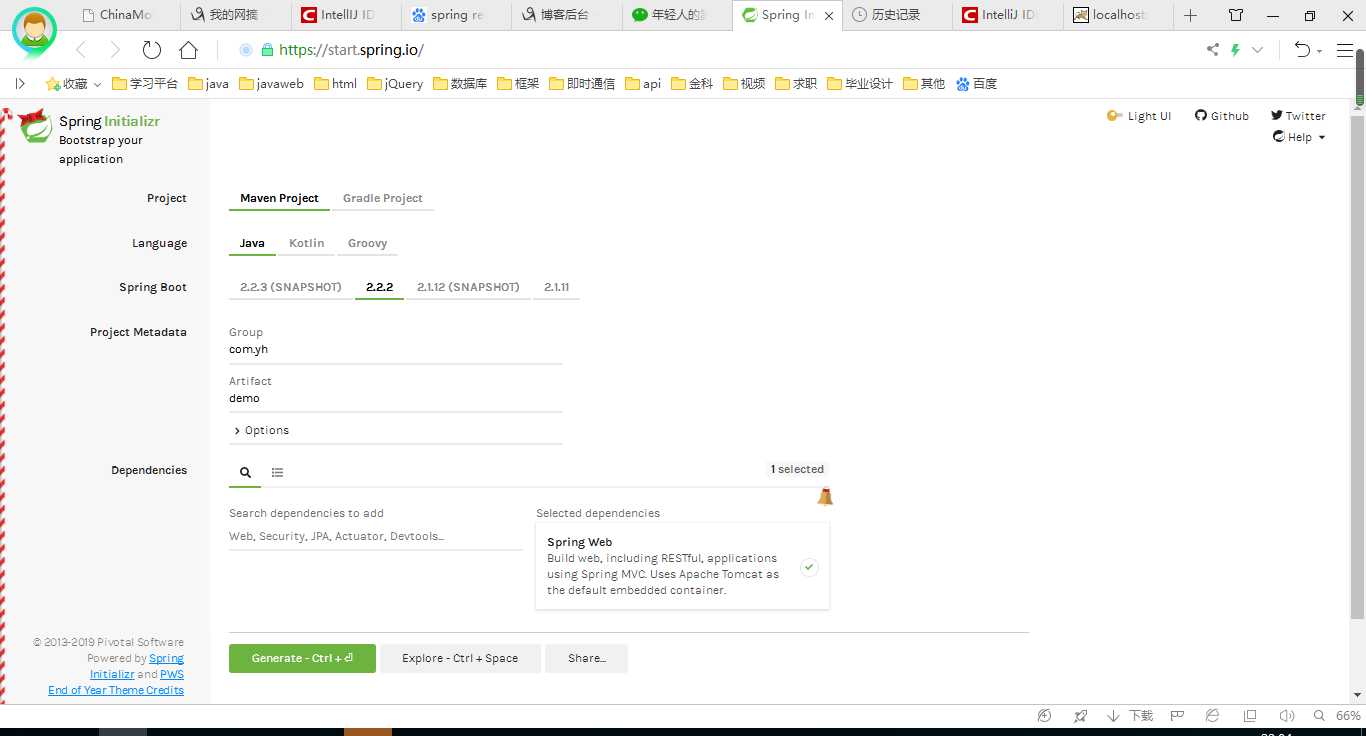Open the browser hamburger menu

(1343, 50)
